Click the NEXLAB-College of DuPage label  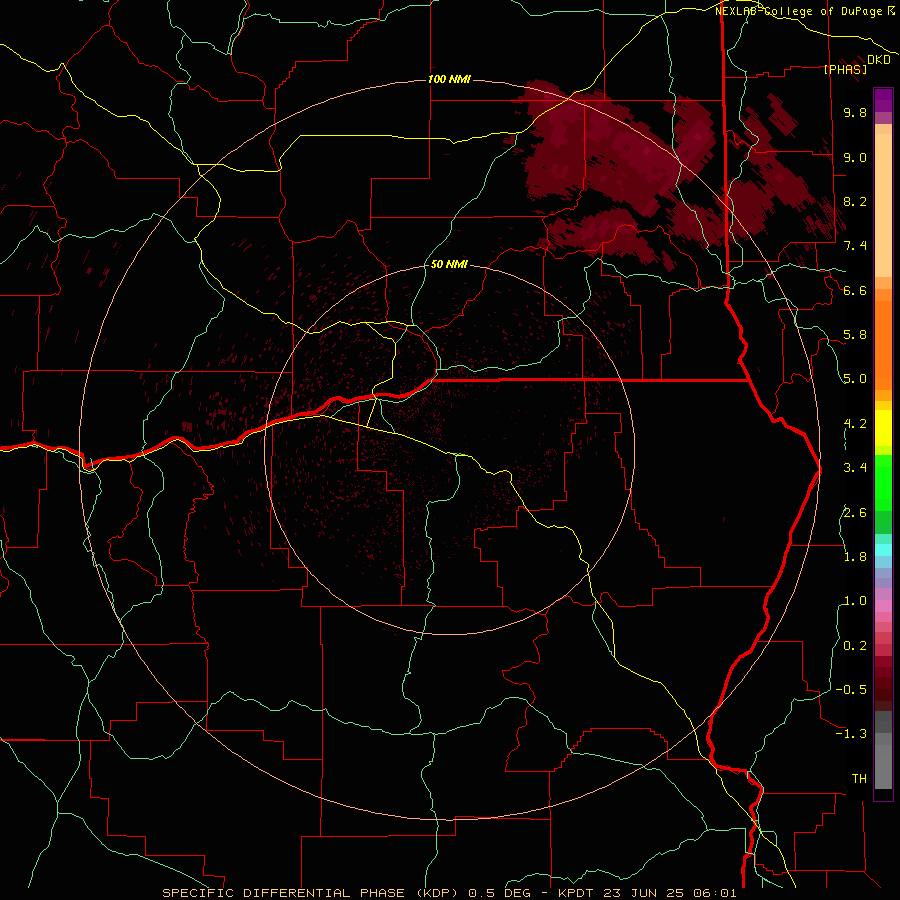(x=800, y=11)
